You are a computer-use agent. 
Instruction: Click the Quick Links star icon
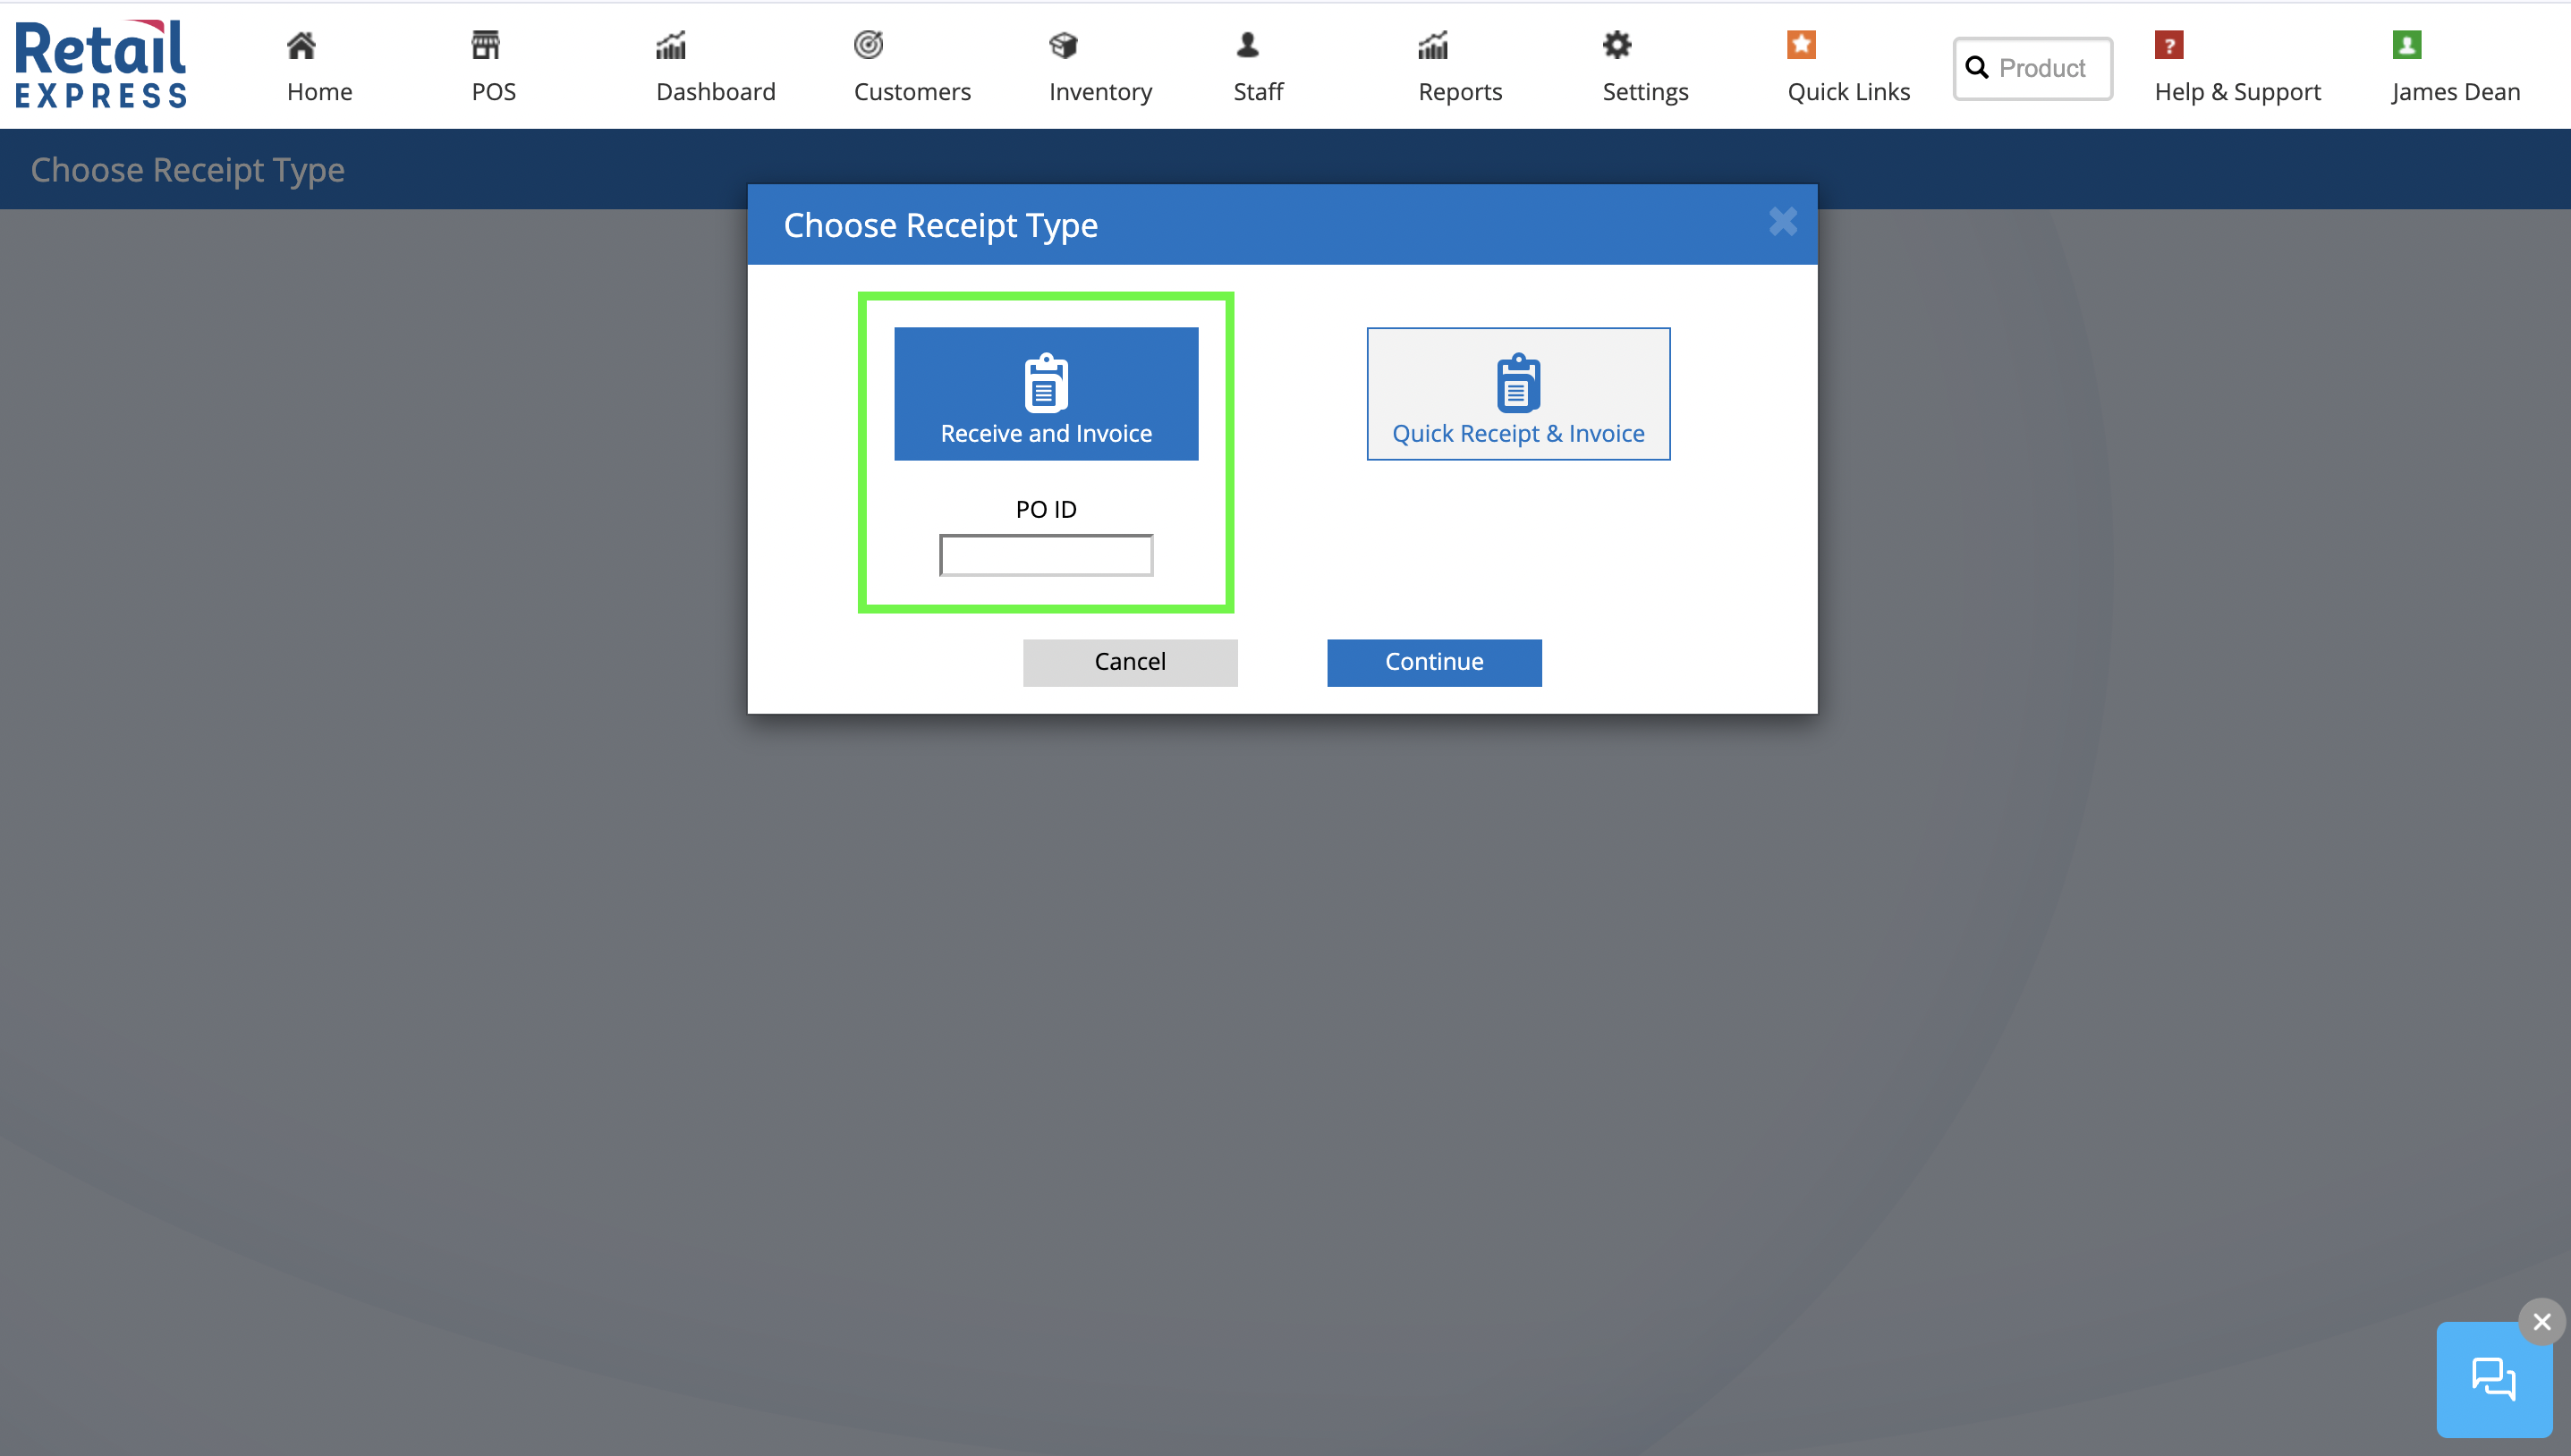coord(1801,45)
